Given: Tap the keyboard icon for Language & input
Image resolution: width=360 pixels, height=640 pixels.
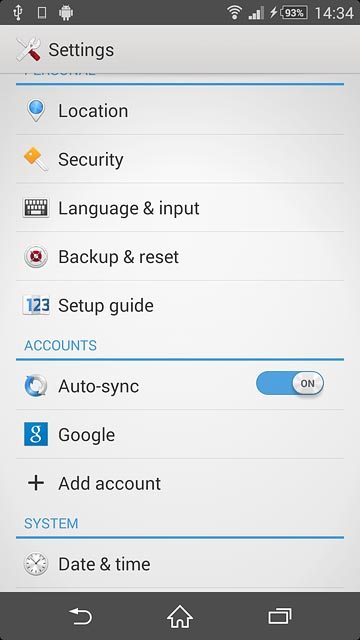Looking at the screenshot, I should pos(36,208).
